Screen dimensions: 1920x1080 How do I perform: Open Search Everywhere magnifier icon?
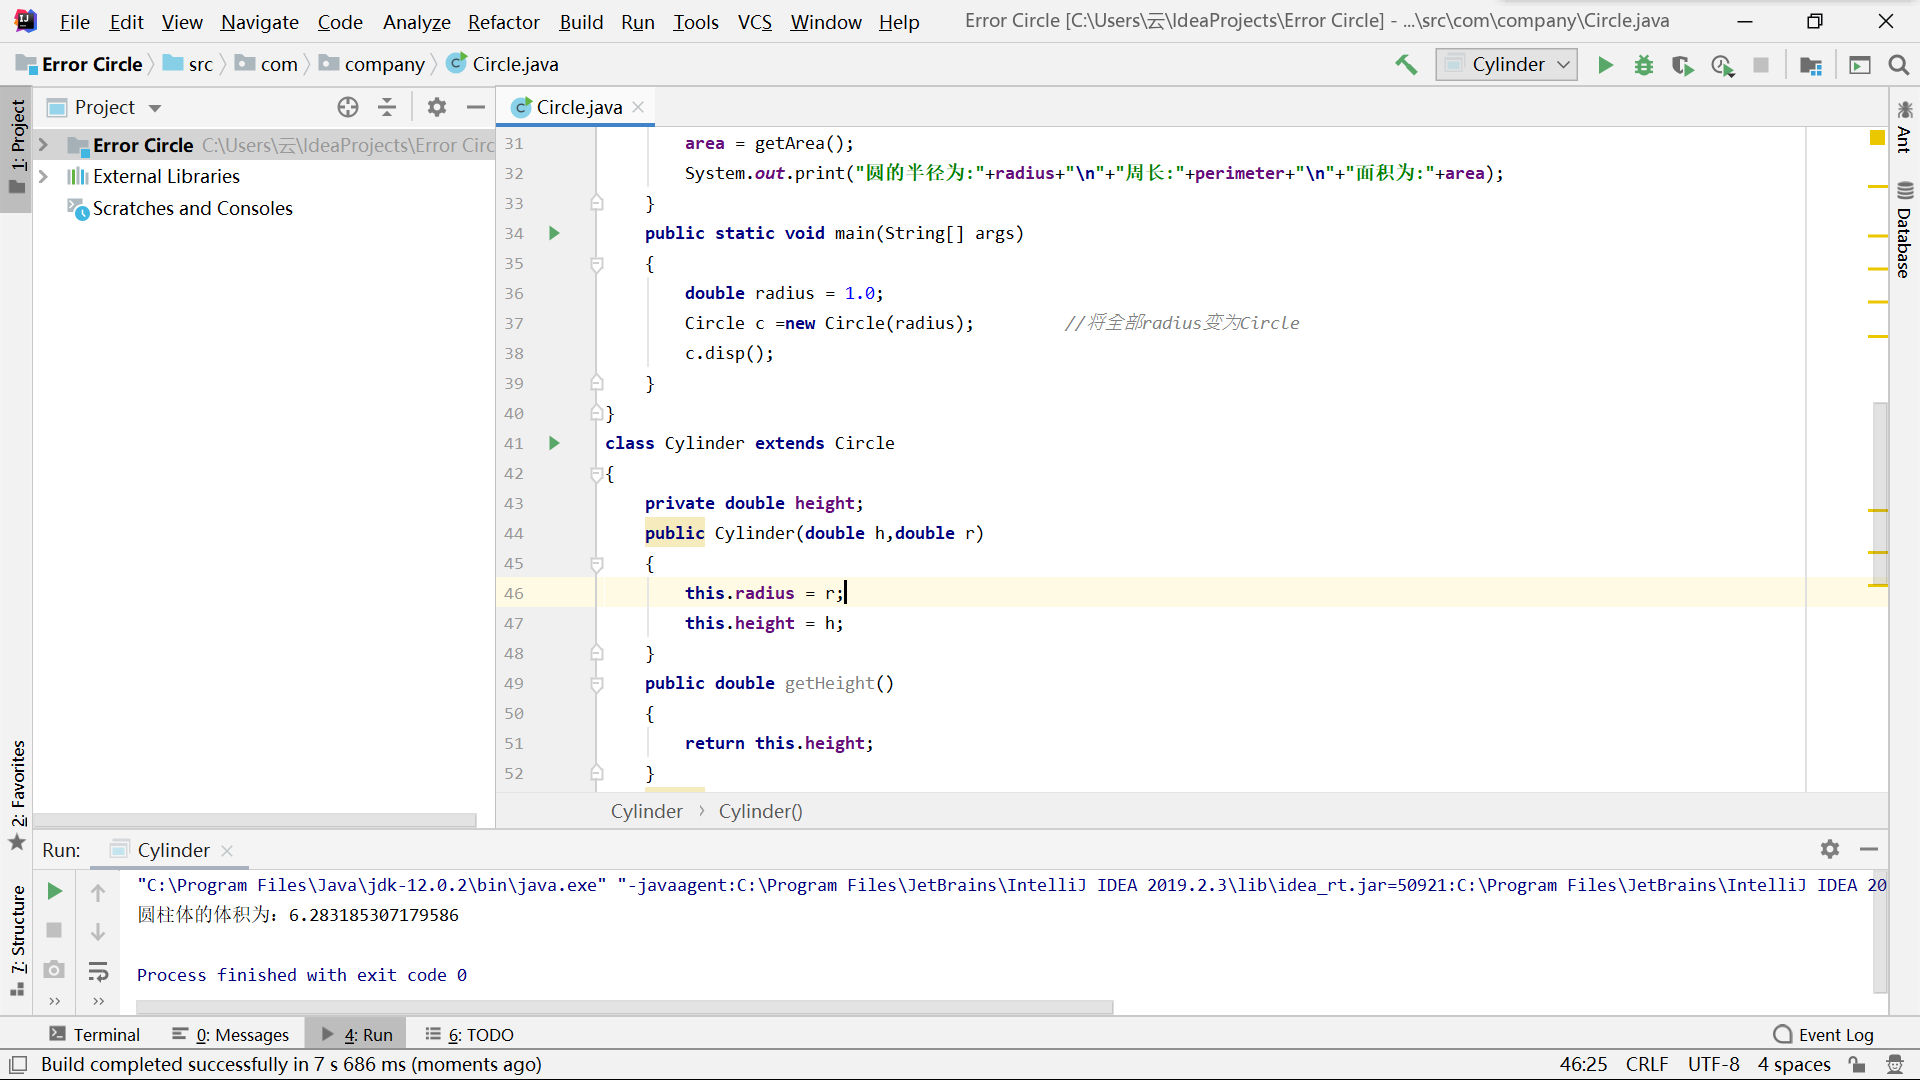click(x=1898, y=65)
